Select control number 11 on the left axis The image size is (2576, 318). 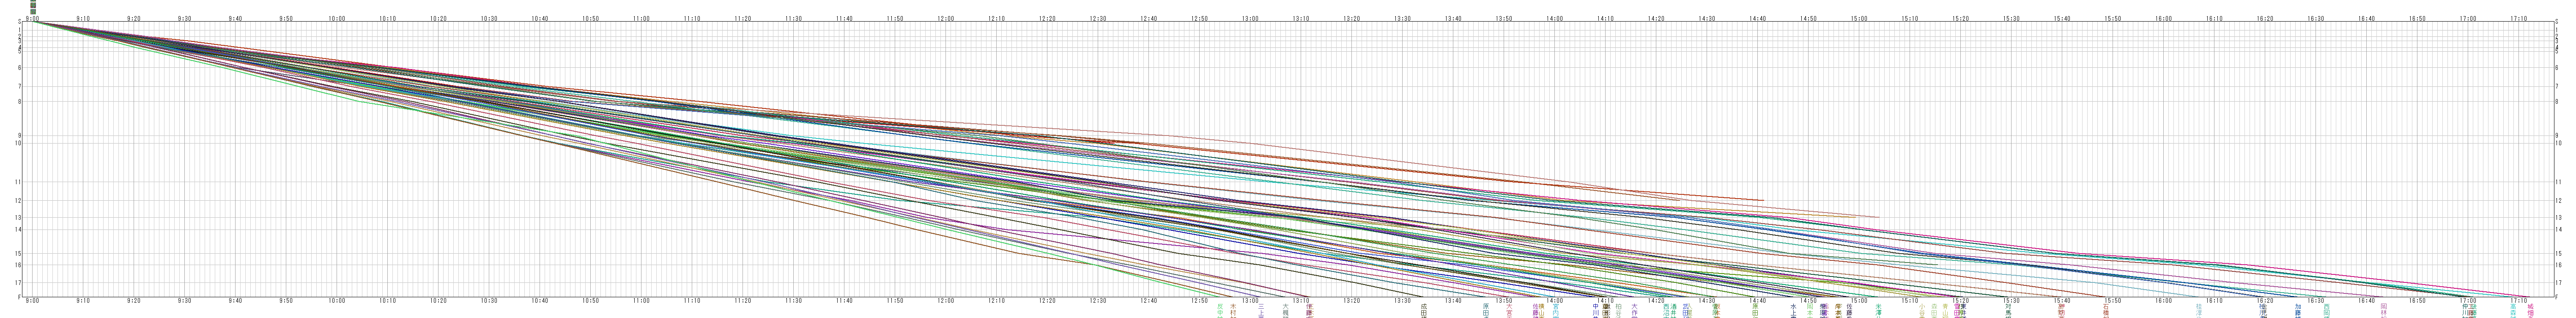tap(19, 182)
